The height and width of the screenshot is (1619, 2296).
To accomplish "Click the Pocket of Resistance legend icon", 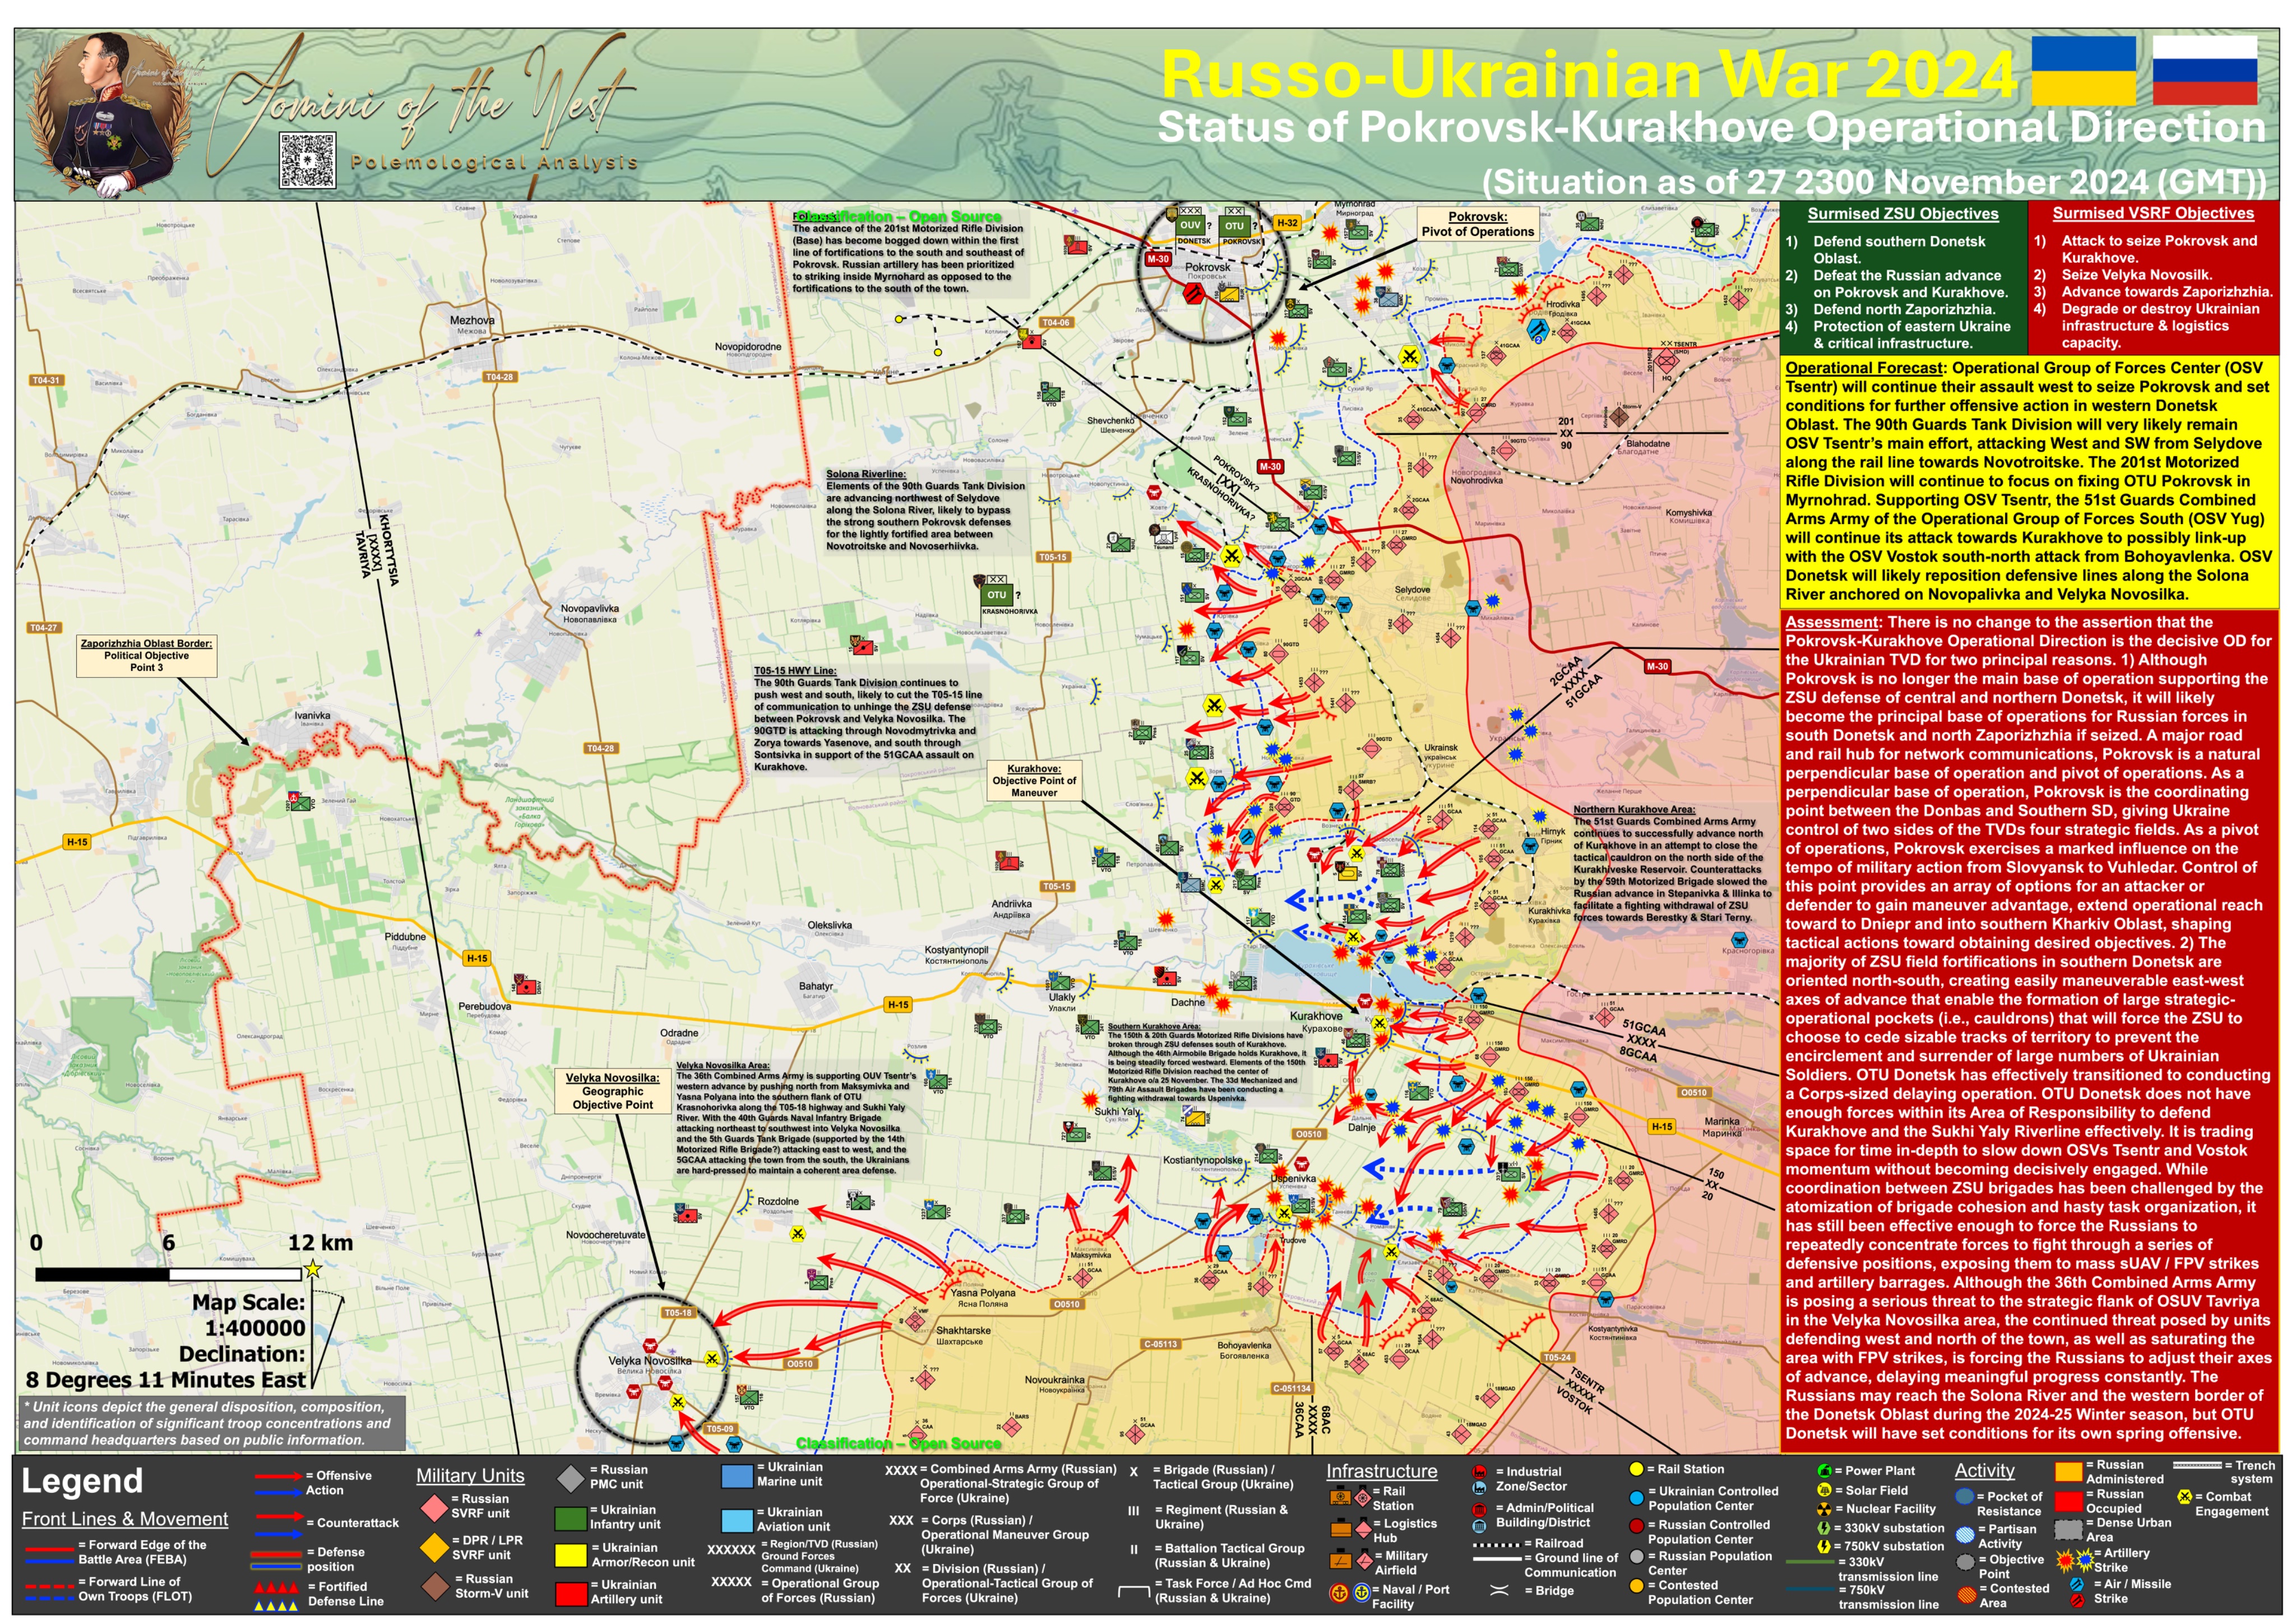I will pyautogui.click(x=1964, y=1497).
